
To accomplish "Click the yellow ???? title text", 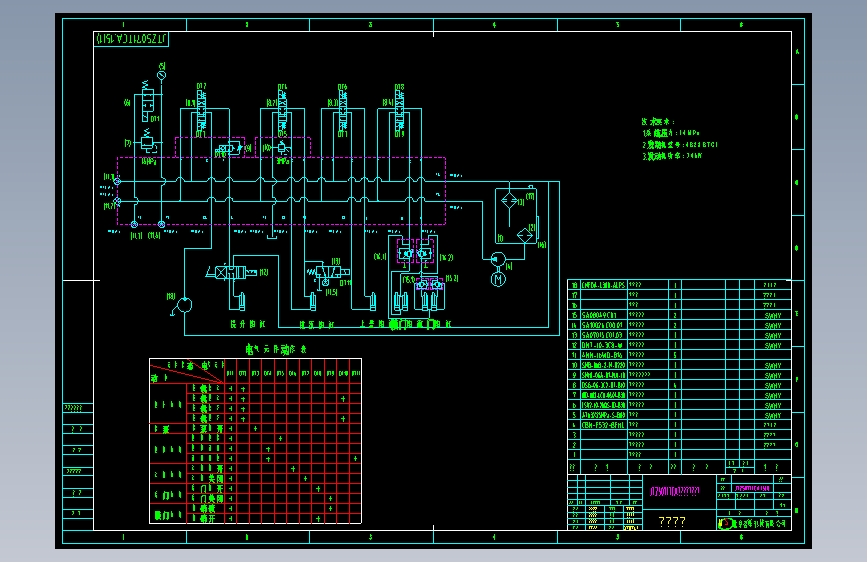I will (x=672, y=522).
